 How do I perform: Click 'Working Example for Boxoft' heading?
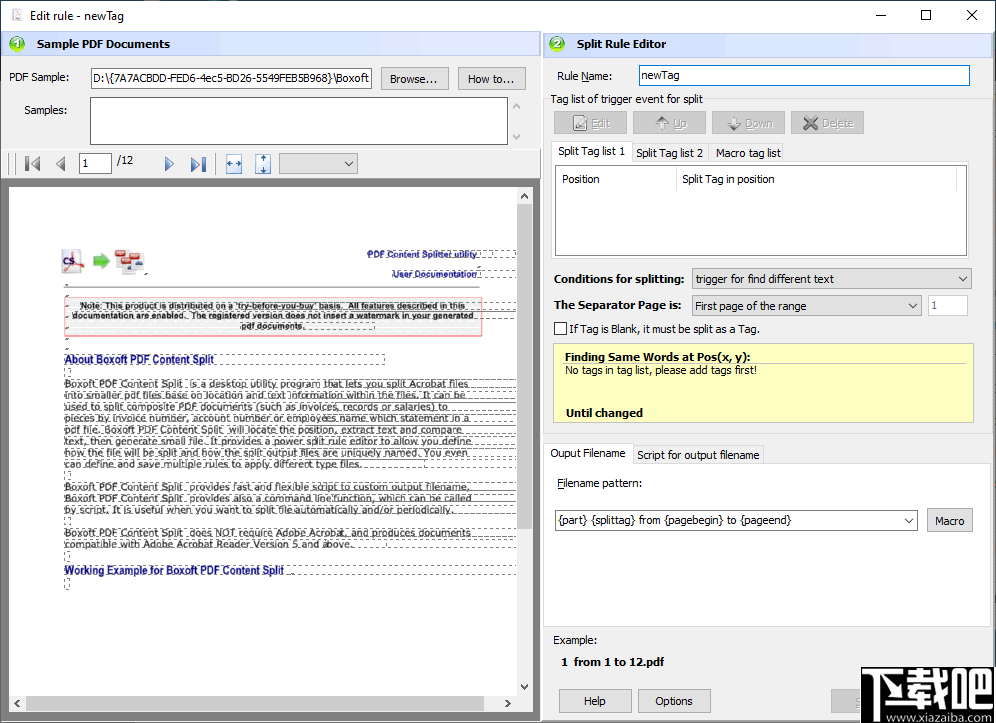tap(174, 570)
